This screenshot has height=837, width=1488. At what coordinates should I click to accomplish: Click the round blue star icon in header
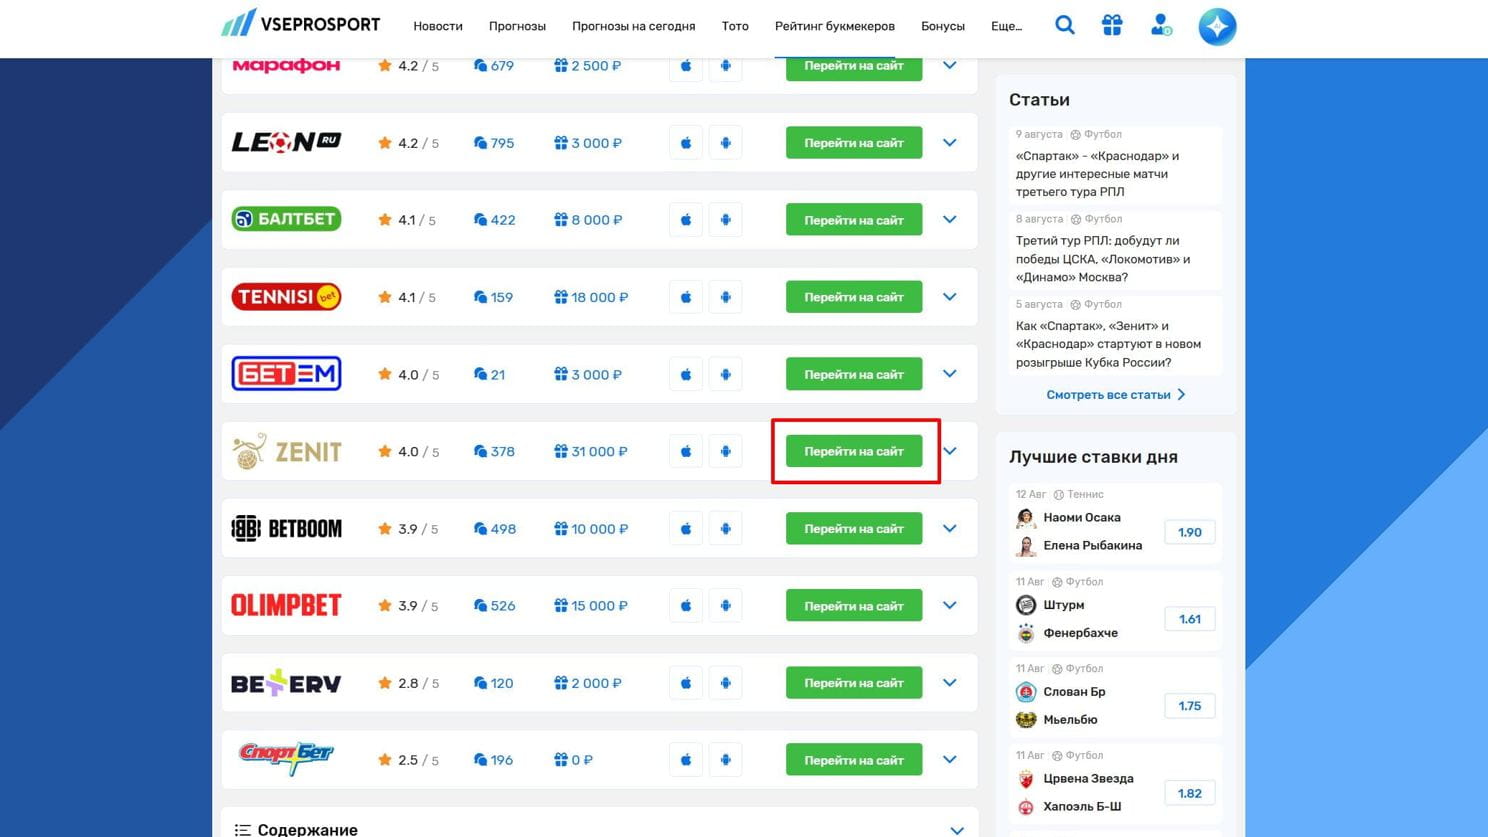1217,26
